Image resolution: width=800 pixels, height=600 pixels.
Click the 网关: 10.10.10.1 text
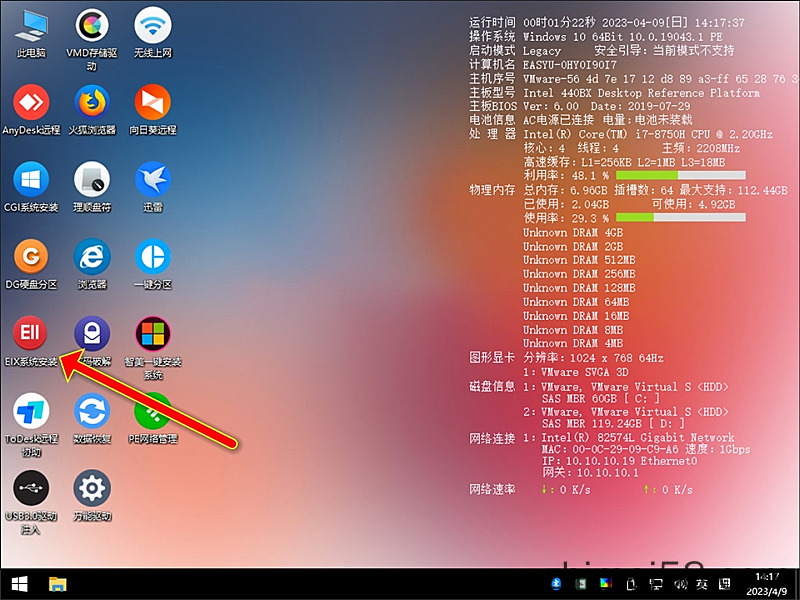[590, 473]
